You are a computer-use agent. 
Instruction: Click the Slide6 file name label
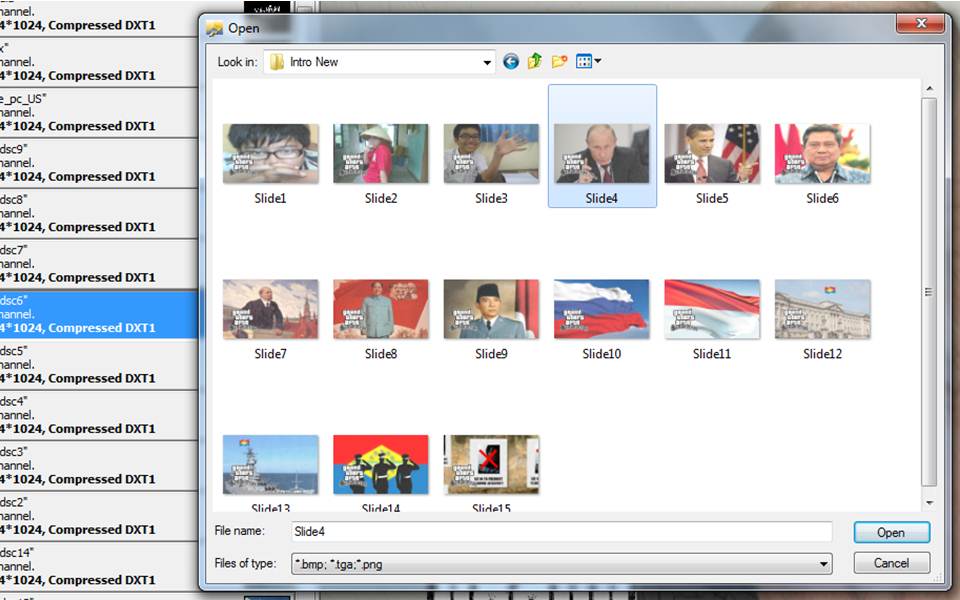click(822, 198)
